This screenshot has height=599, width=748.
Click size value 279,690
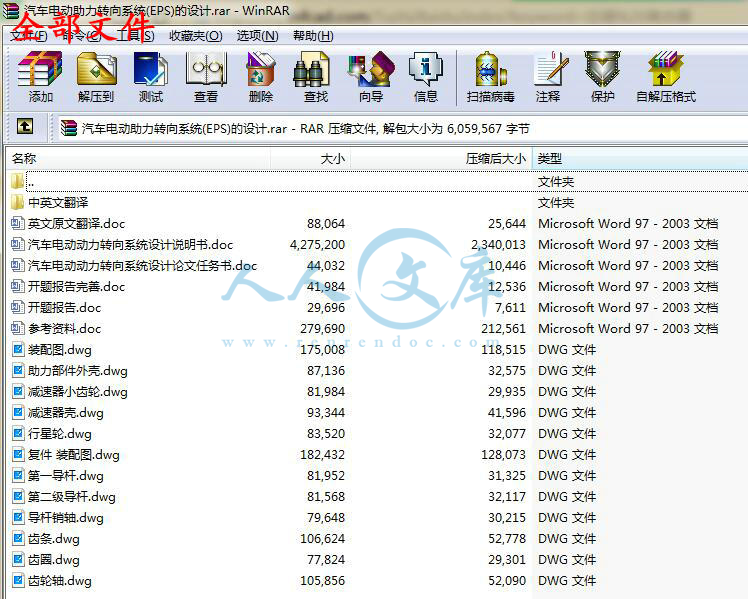pos(322,329)
